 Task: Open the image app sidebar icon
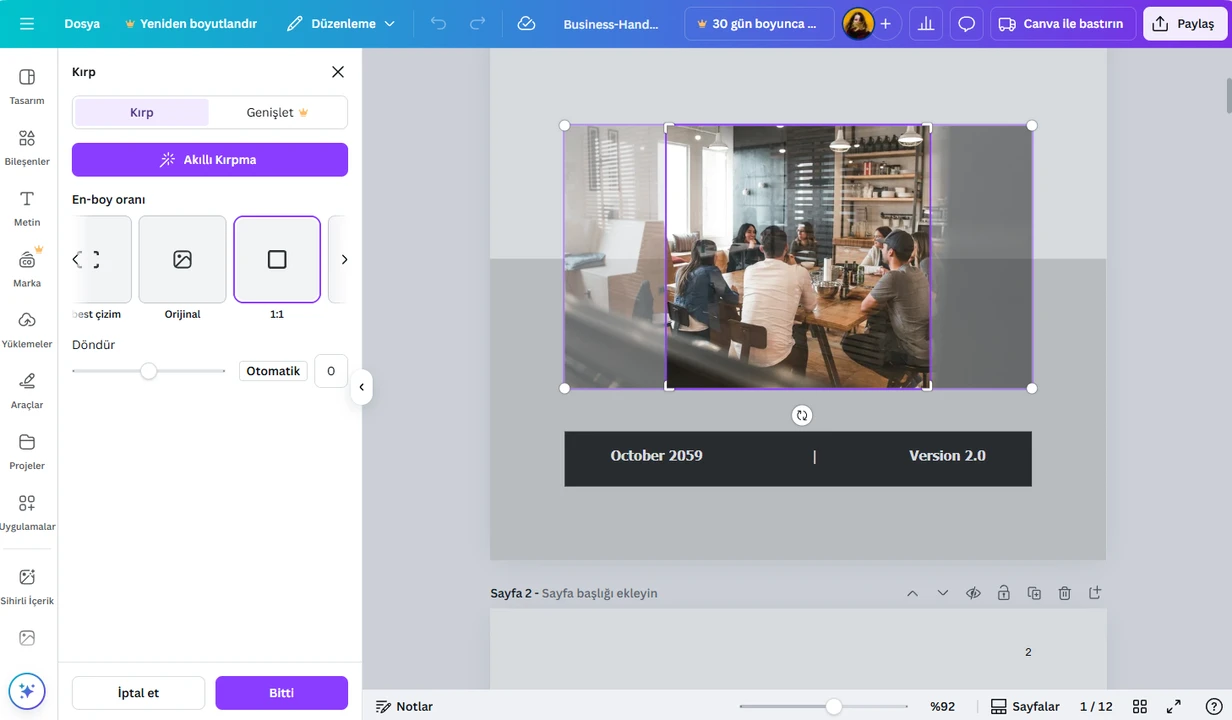(x=27, y=638)
